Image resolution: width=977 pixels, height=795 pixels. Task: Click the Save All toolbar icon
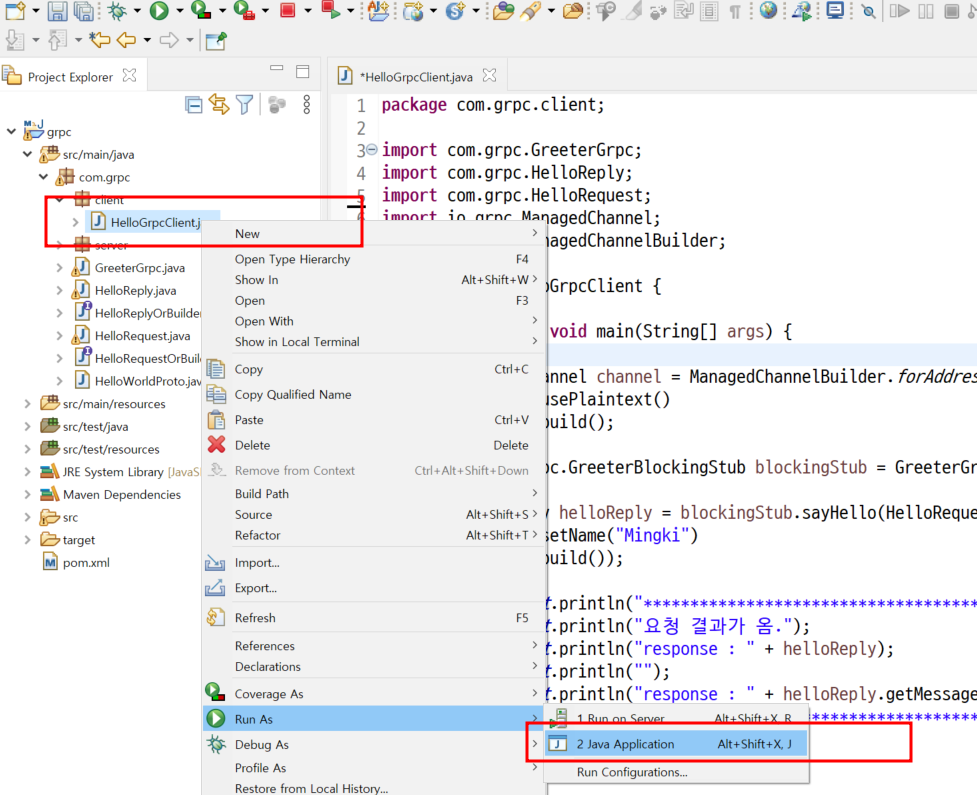[83, 11]
